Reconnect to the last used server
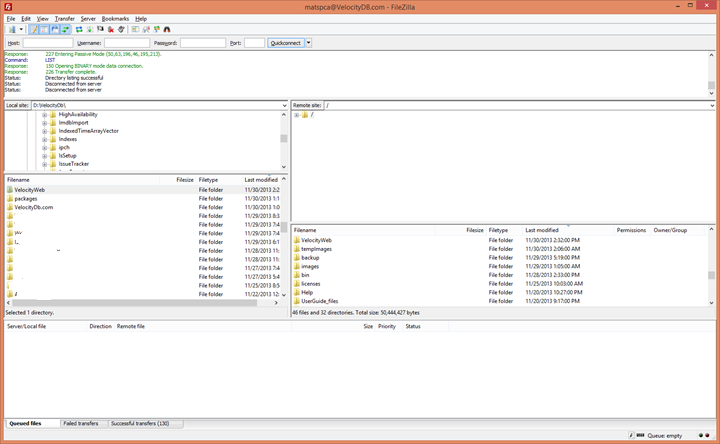This screenshot has height=444, width=720. point(121,29)
